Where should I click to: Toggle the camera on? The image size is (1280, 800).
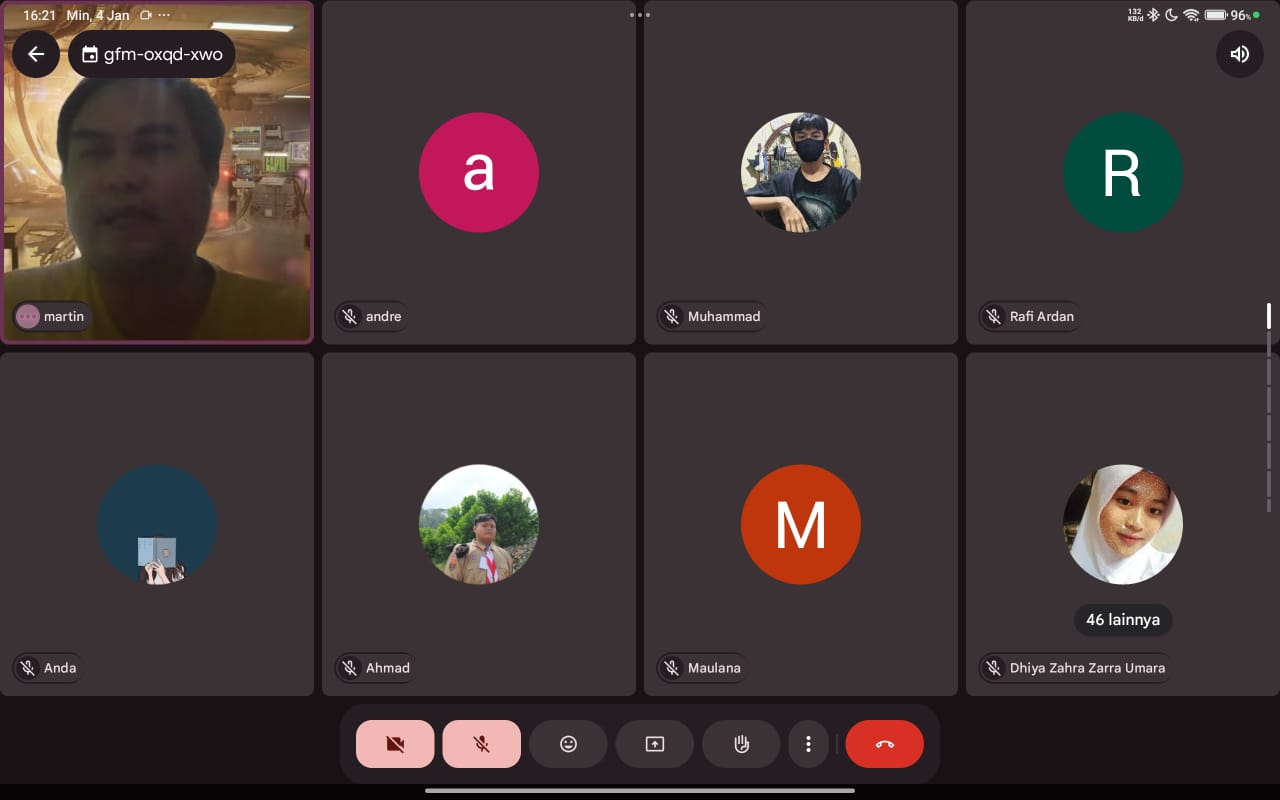click(395, 744)
